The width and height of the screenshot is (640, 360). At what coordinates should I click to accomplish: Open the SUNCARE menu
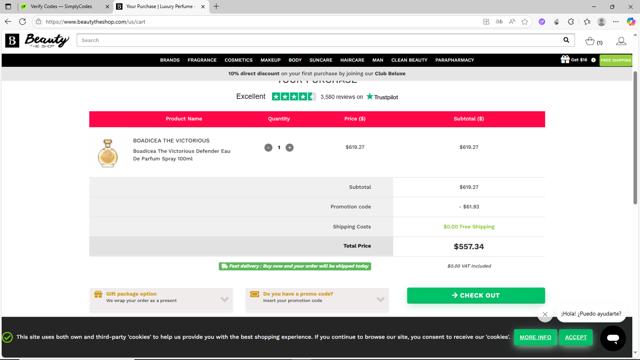click(x=321, y=60)
